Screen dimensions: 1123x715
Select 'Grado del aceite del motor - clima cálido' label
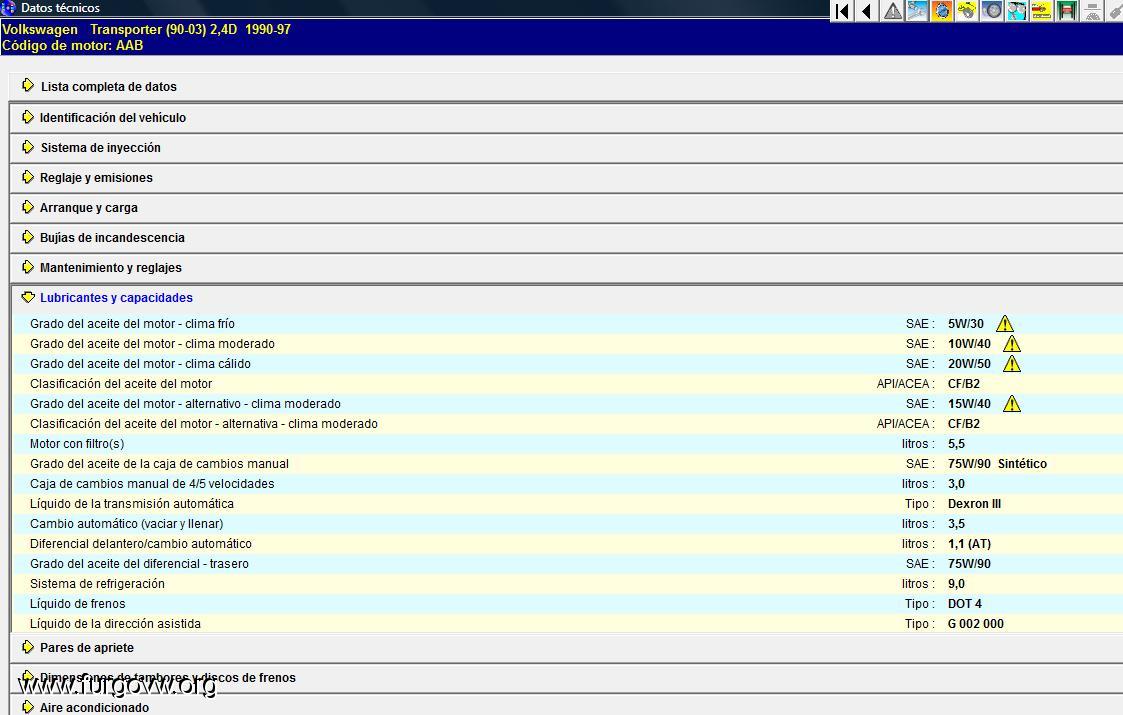click(x=140, y=364)
